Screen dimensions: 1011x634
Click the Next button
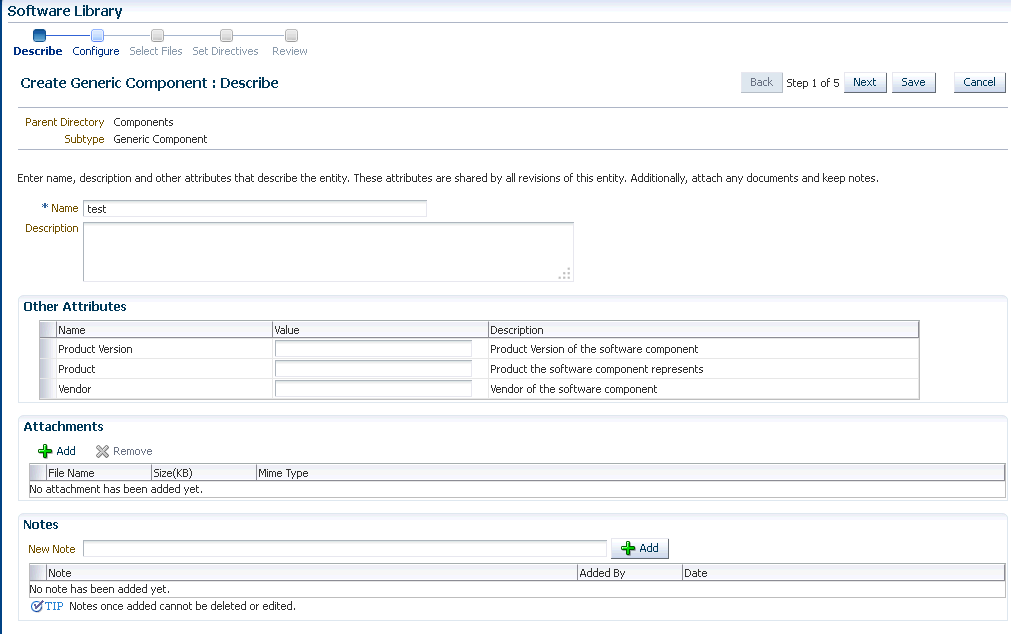pyautogui.click(x=865, y=83)
